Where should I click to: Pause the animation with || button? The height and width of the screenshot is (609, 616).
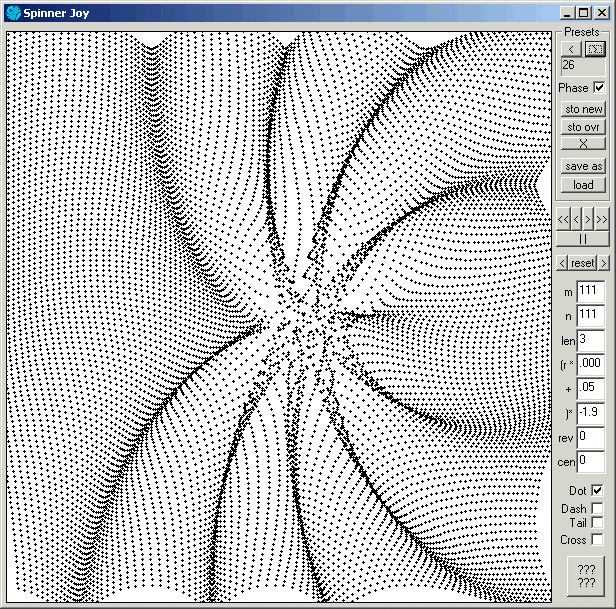583,239
